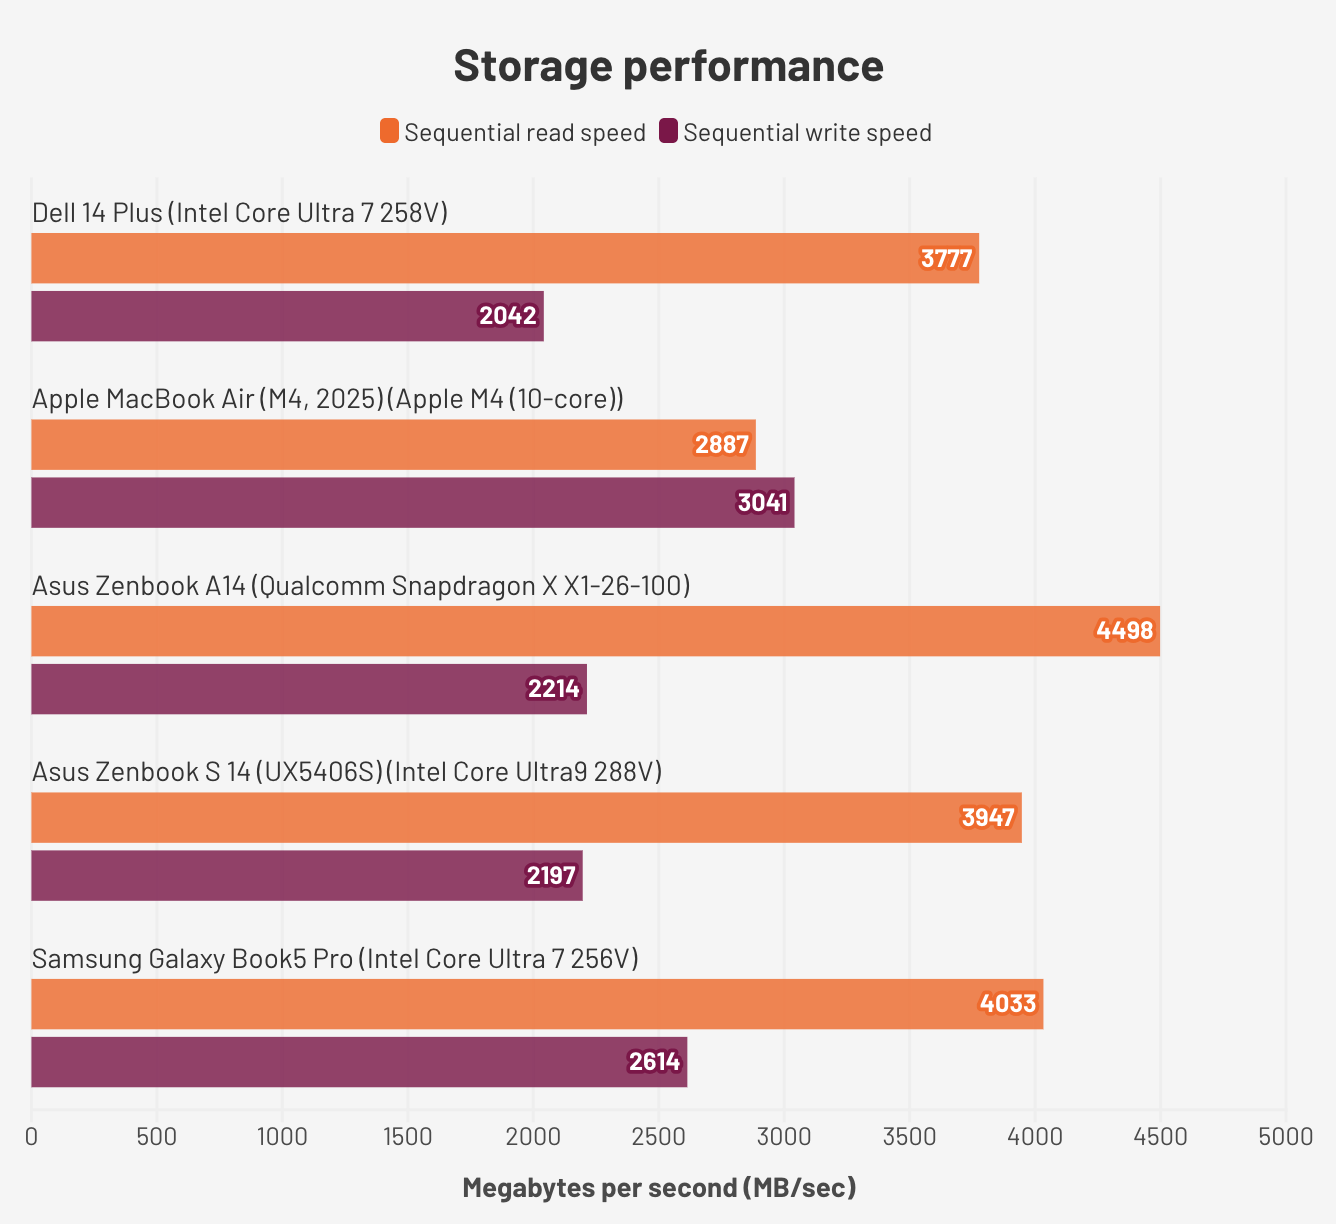Screen dimensions: 1336x1224
Task: Click the 2500 x-axis tick label
Action: pos(659,1137)
